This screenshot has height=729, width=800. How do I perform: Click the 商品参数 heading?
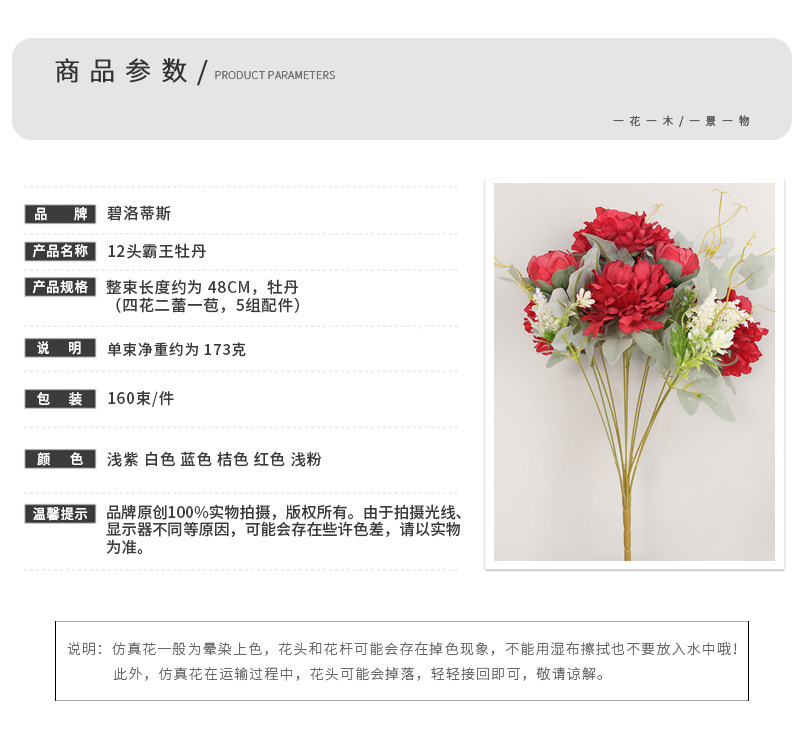(121, 71)
